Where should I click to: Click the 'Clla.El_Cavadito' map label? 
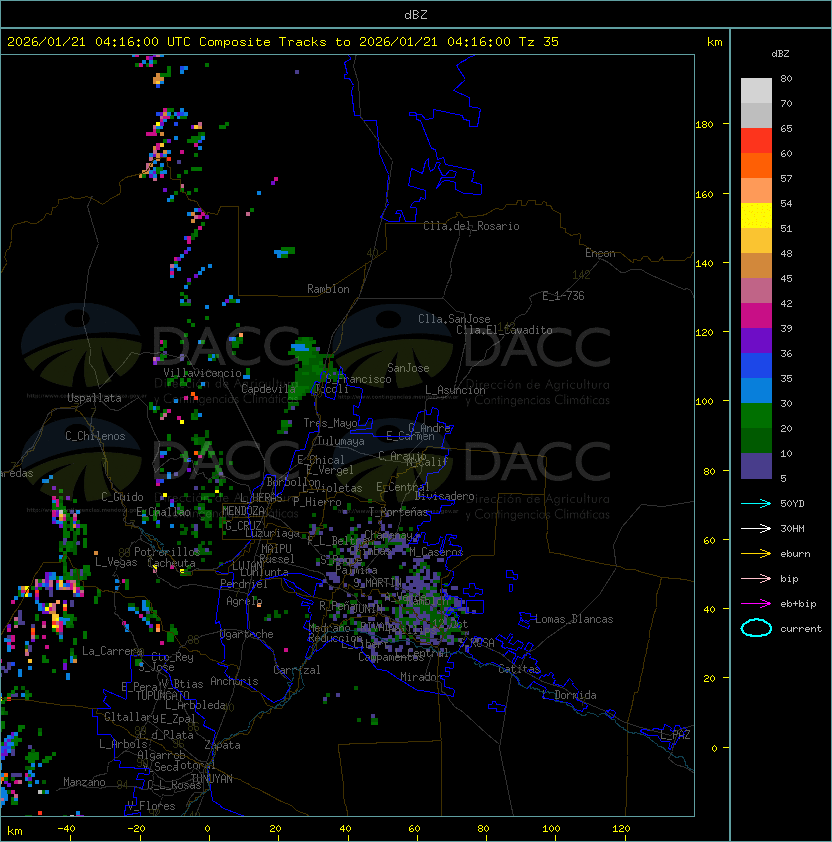click(x=504, y=330)
